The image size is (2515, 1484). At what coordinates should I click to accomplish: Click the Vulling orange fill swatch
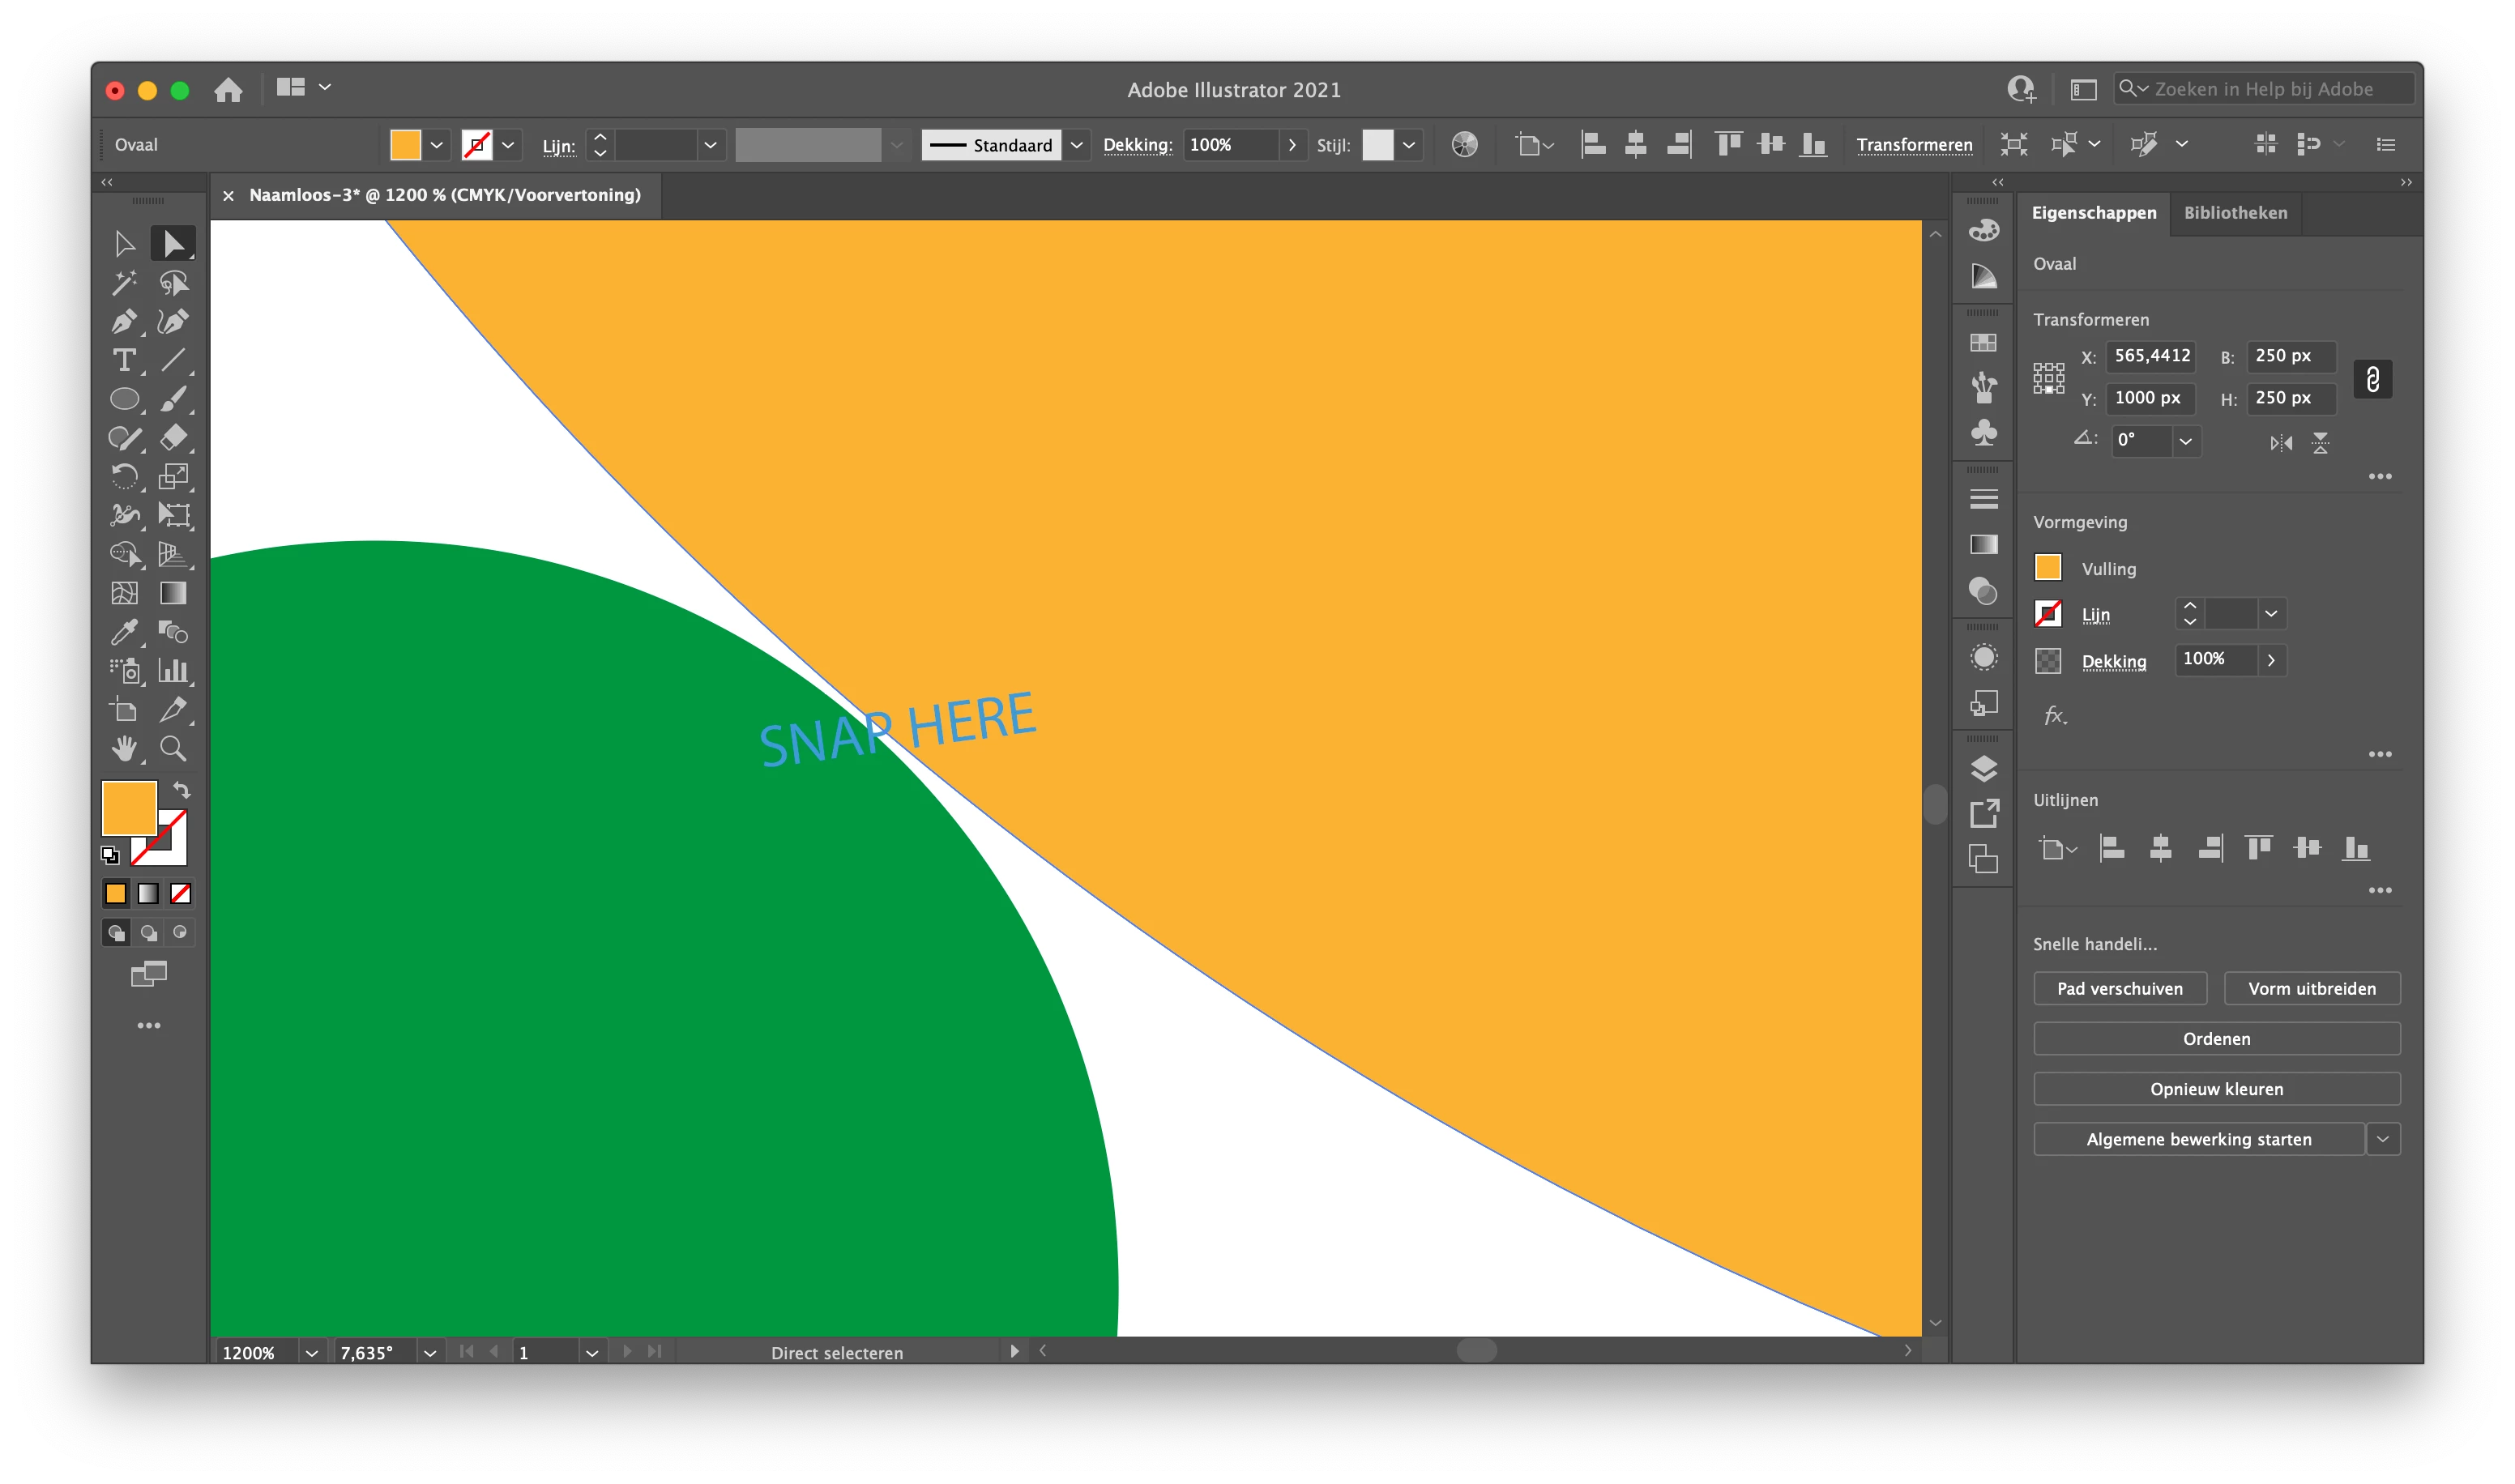point(2047,568)
